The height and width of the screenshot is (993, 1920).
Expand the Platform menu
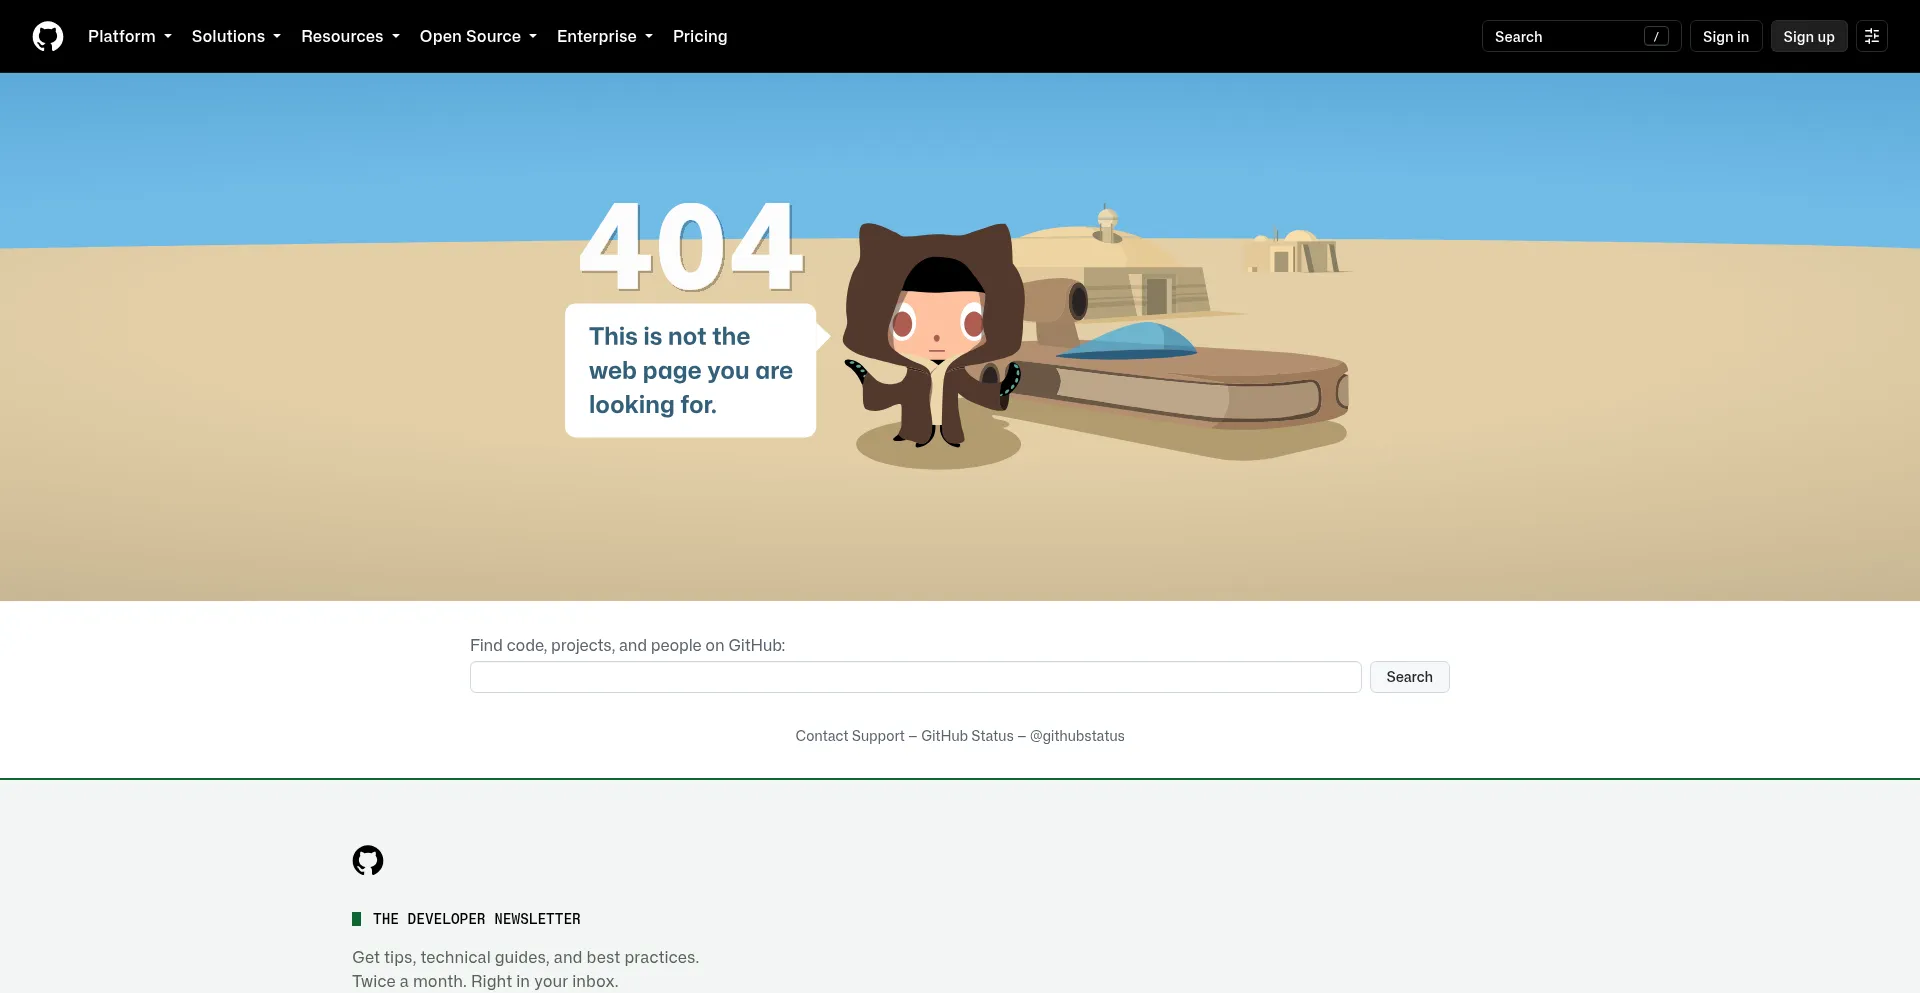[x=130, y=36]
